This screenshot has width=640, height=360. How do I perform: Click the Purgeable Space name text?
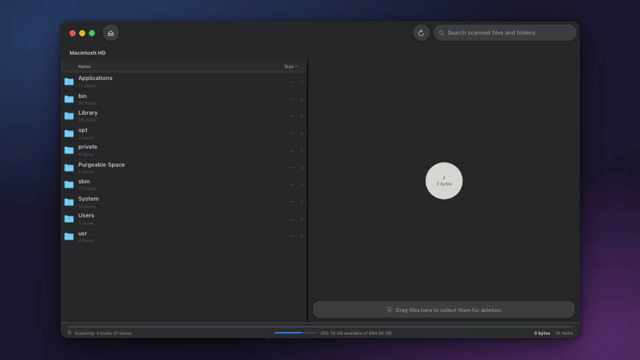[x=101, y=164]
